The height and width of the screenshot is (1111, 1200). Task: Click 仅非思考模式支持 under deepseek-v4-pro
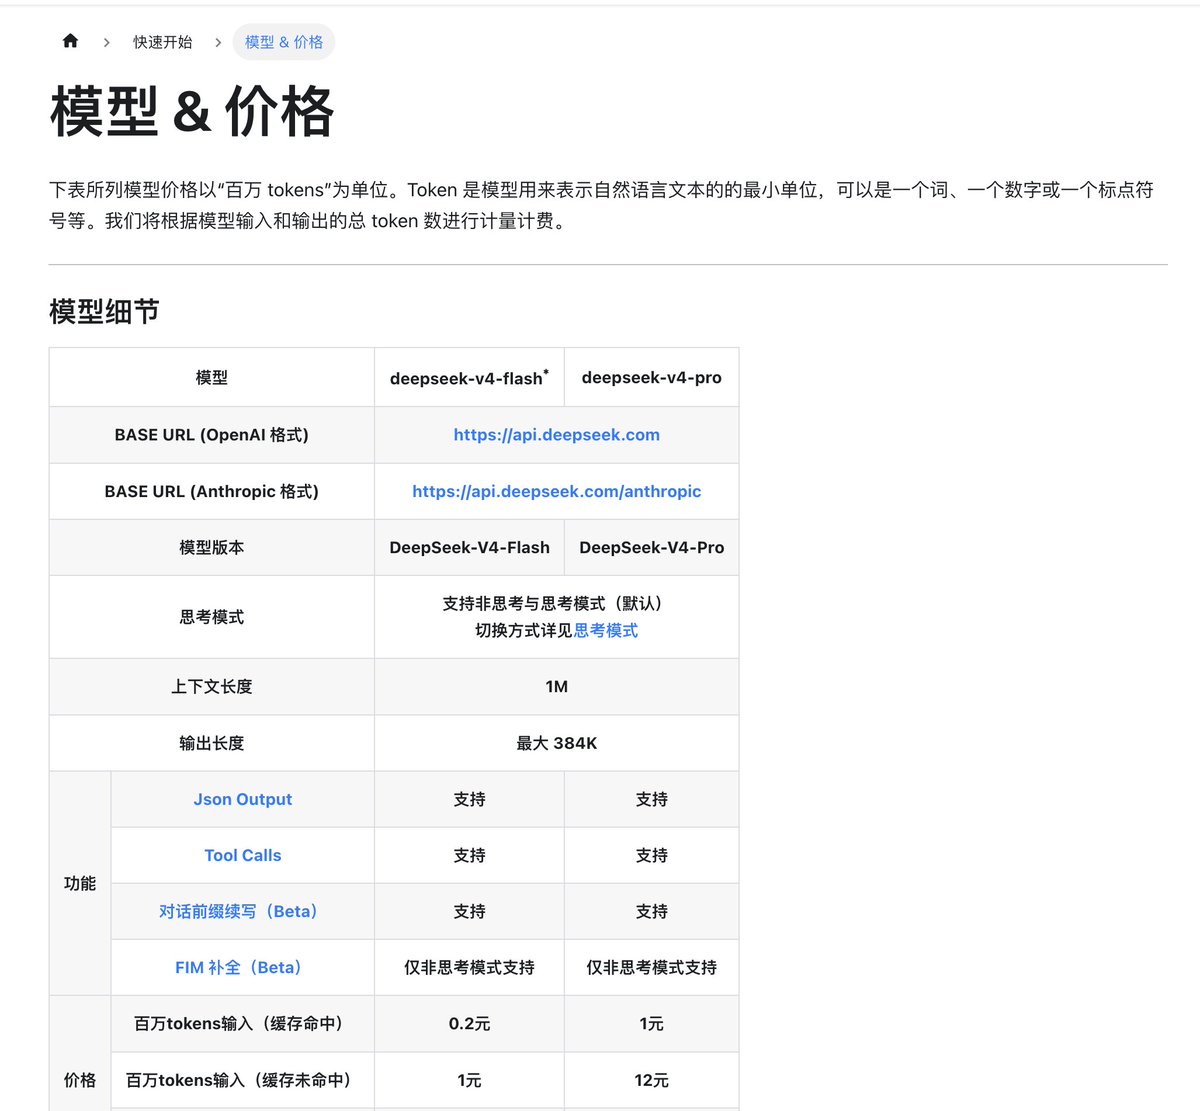[x=651, y=967]
